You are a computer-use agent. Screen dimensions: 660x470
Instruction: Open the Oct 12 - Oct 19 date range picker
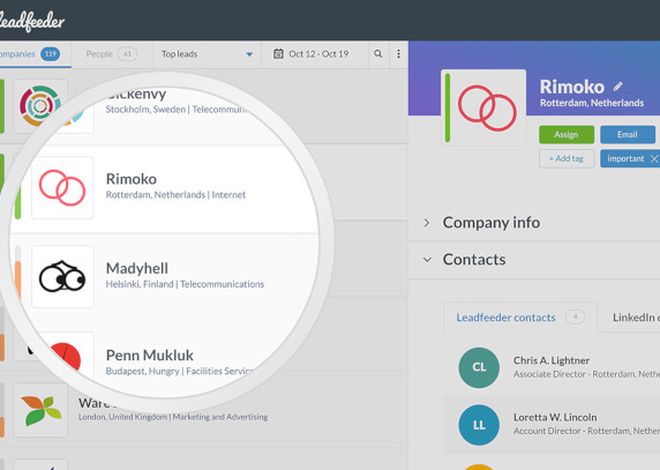[315, 54]
